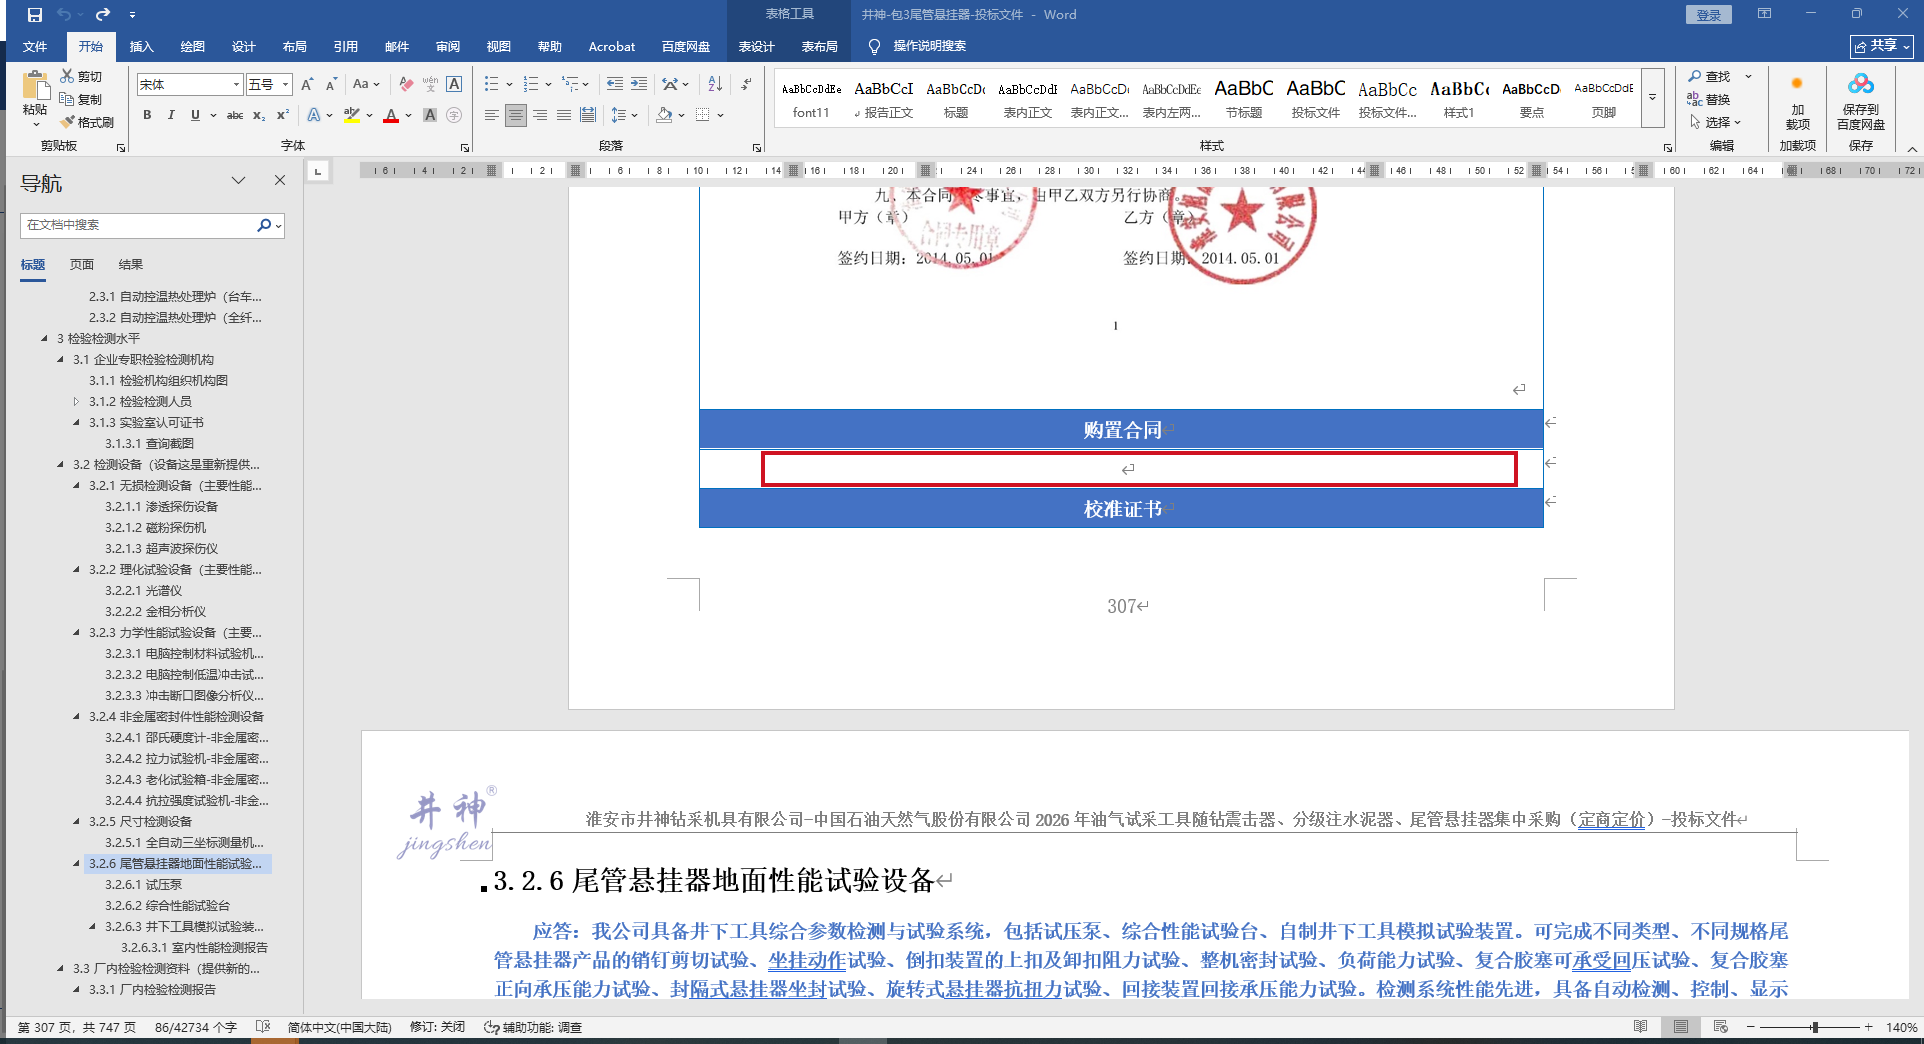This screenshot has height=1044, width=1924.
Task: Click the 共享 (Share) button
Action: (1881, 46)
